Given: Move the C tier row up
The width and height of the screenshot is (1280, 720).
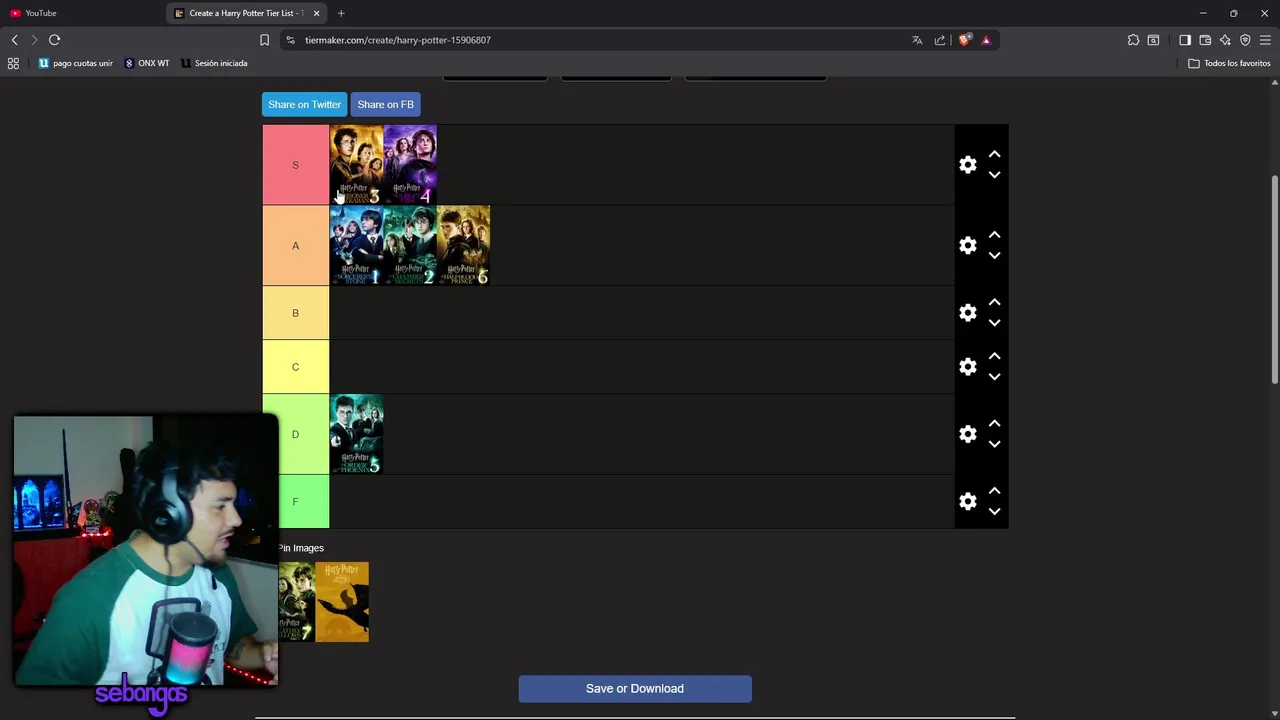Looking at the screenshot, I should pyautogui.click(x=994, y=357).
